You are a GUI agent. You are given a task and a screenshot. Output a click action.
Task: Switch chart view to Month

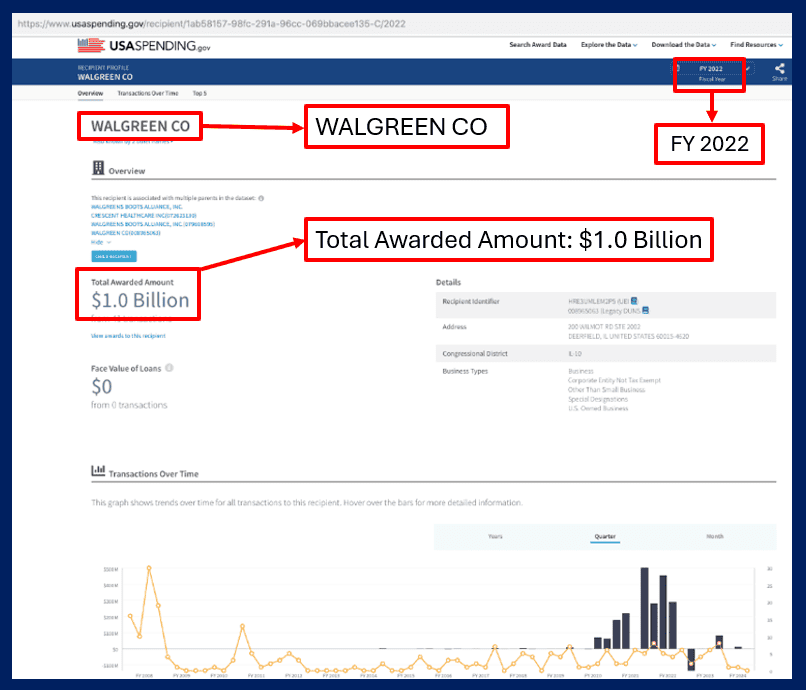(x=715, y=536)
